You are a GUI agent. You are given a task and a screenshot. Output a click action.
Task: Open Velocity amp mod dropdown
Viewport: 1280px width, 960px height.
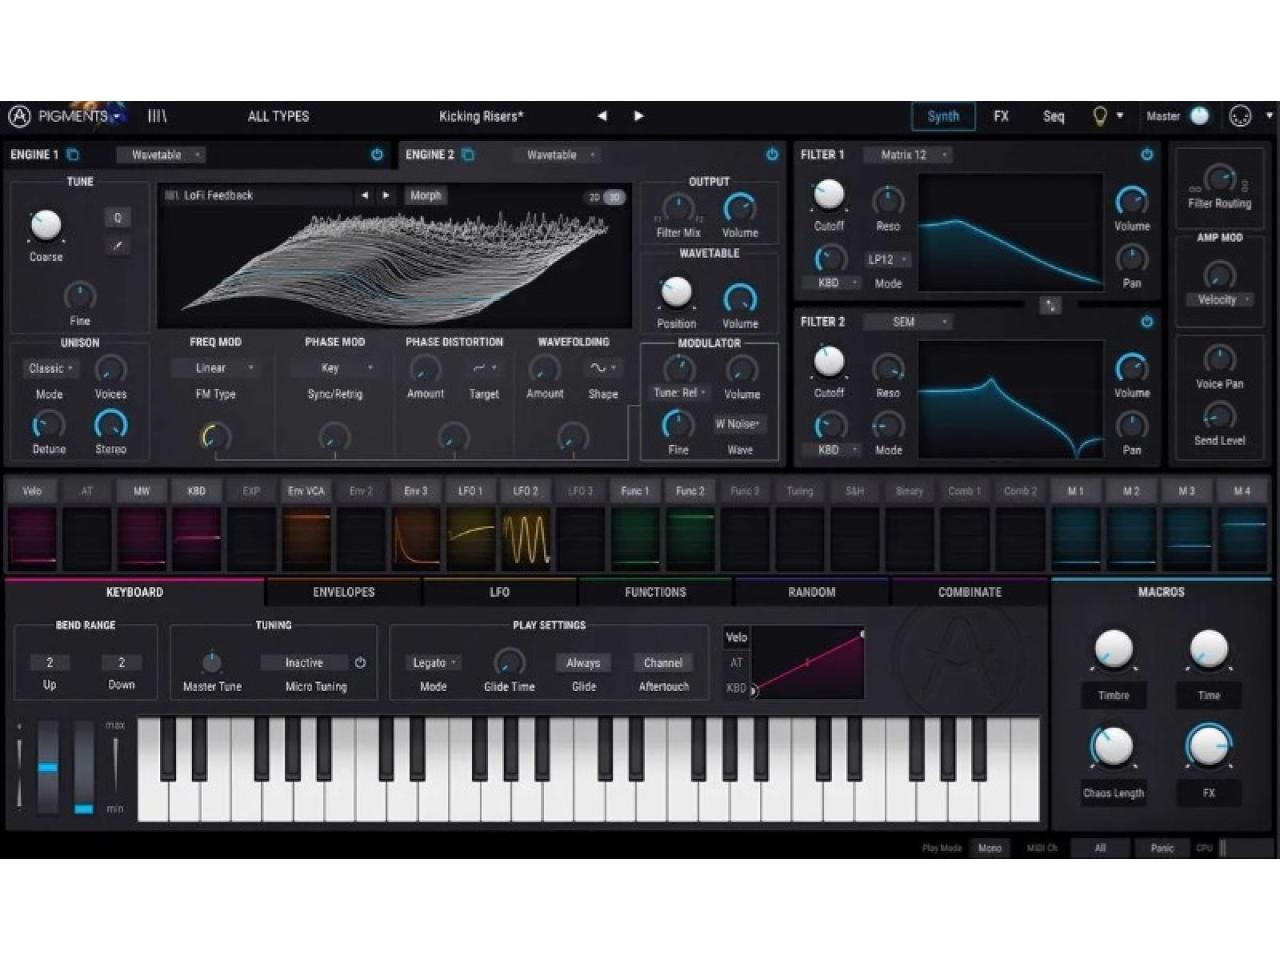[1221, 300]
